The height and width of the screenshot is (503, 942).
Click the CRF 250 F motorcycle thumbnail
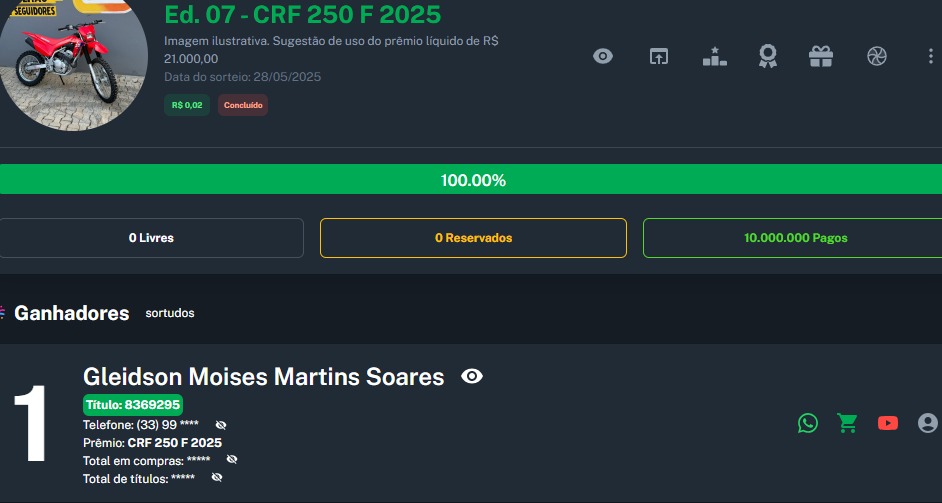(69, 66)
